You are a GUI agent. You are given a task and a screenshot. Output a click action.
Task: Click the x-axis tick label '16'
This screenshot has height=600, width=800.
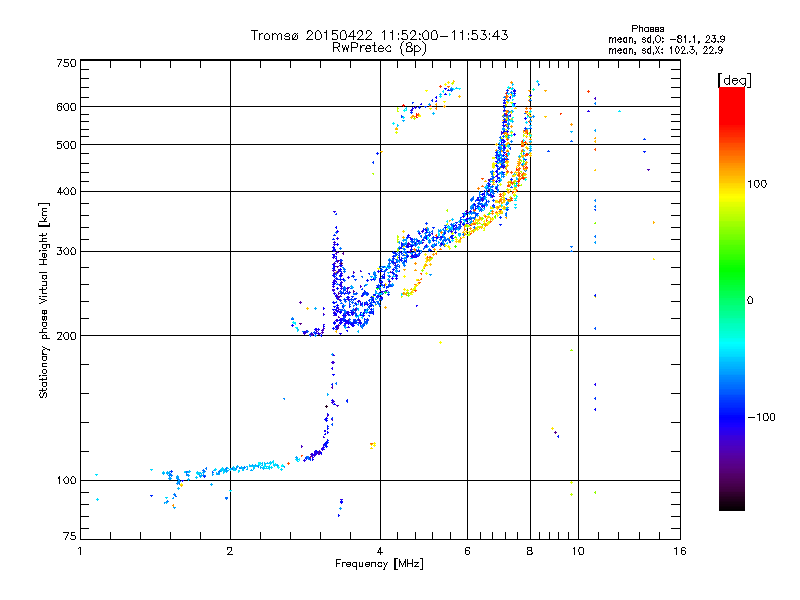pos(680,551)
